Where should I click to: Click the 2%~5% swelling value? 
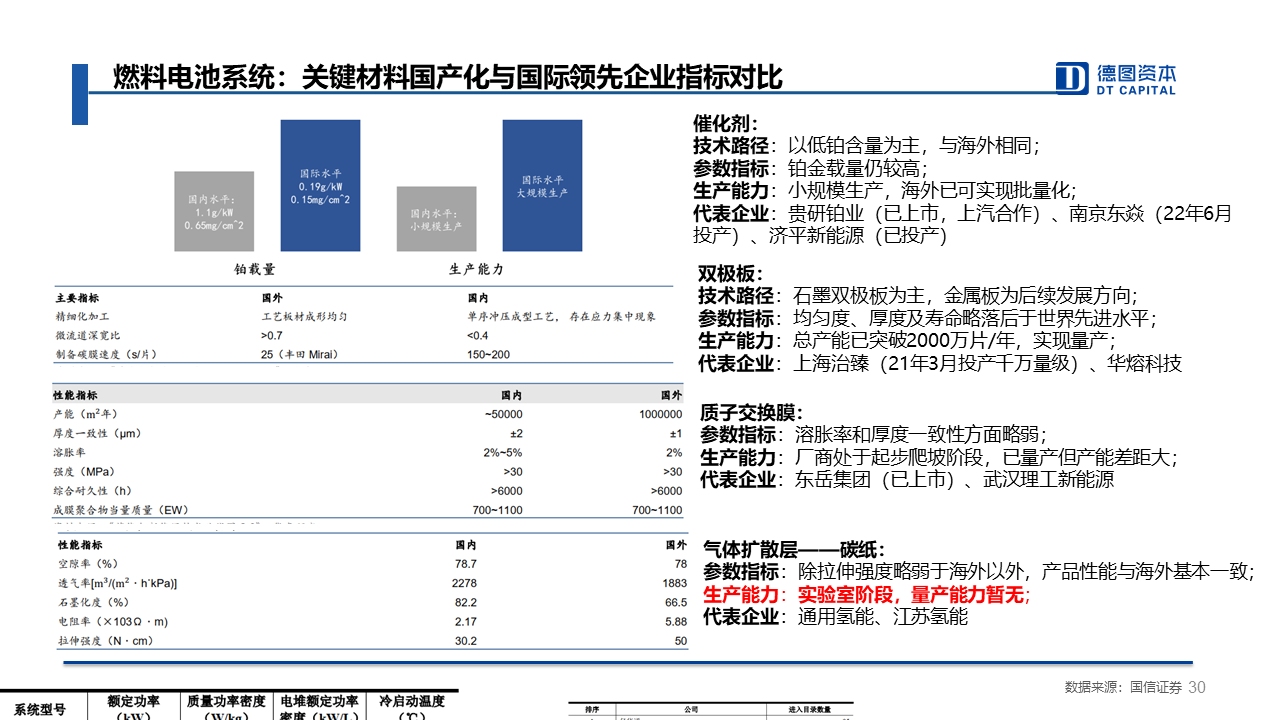[503, 452]
